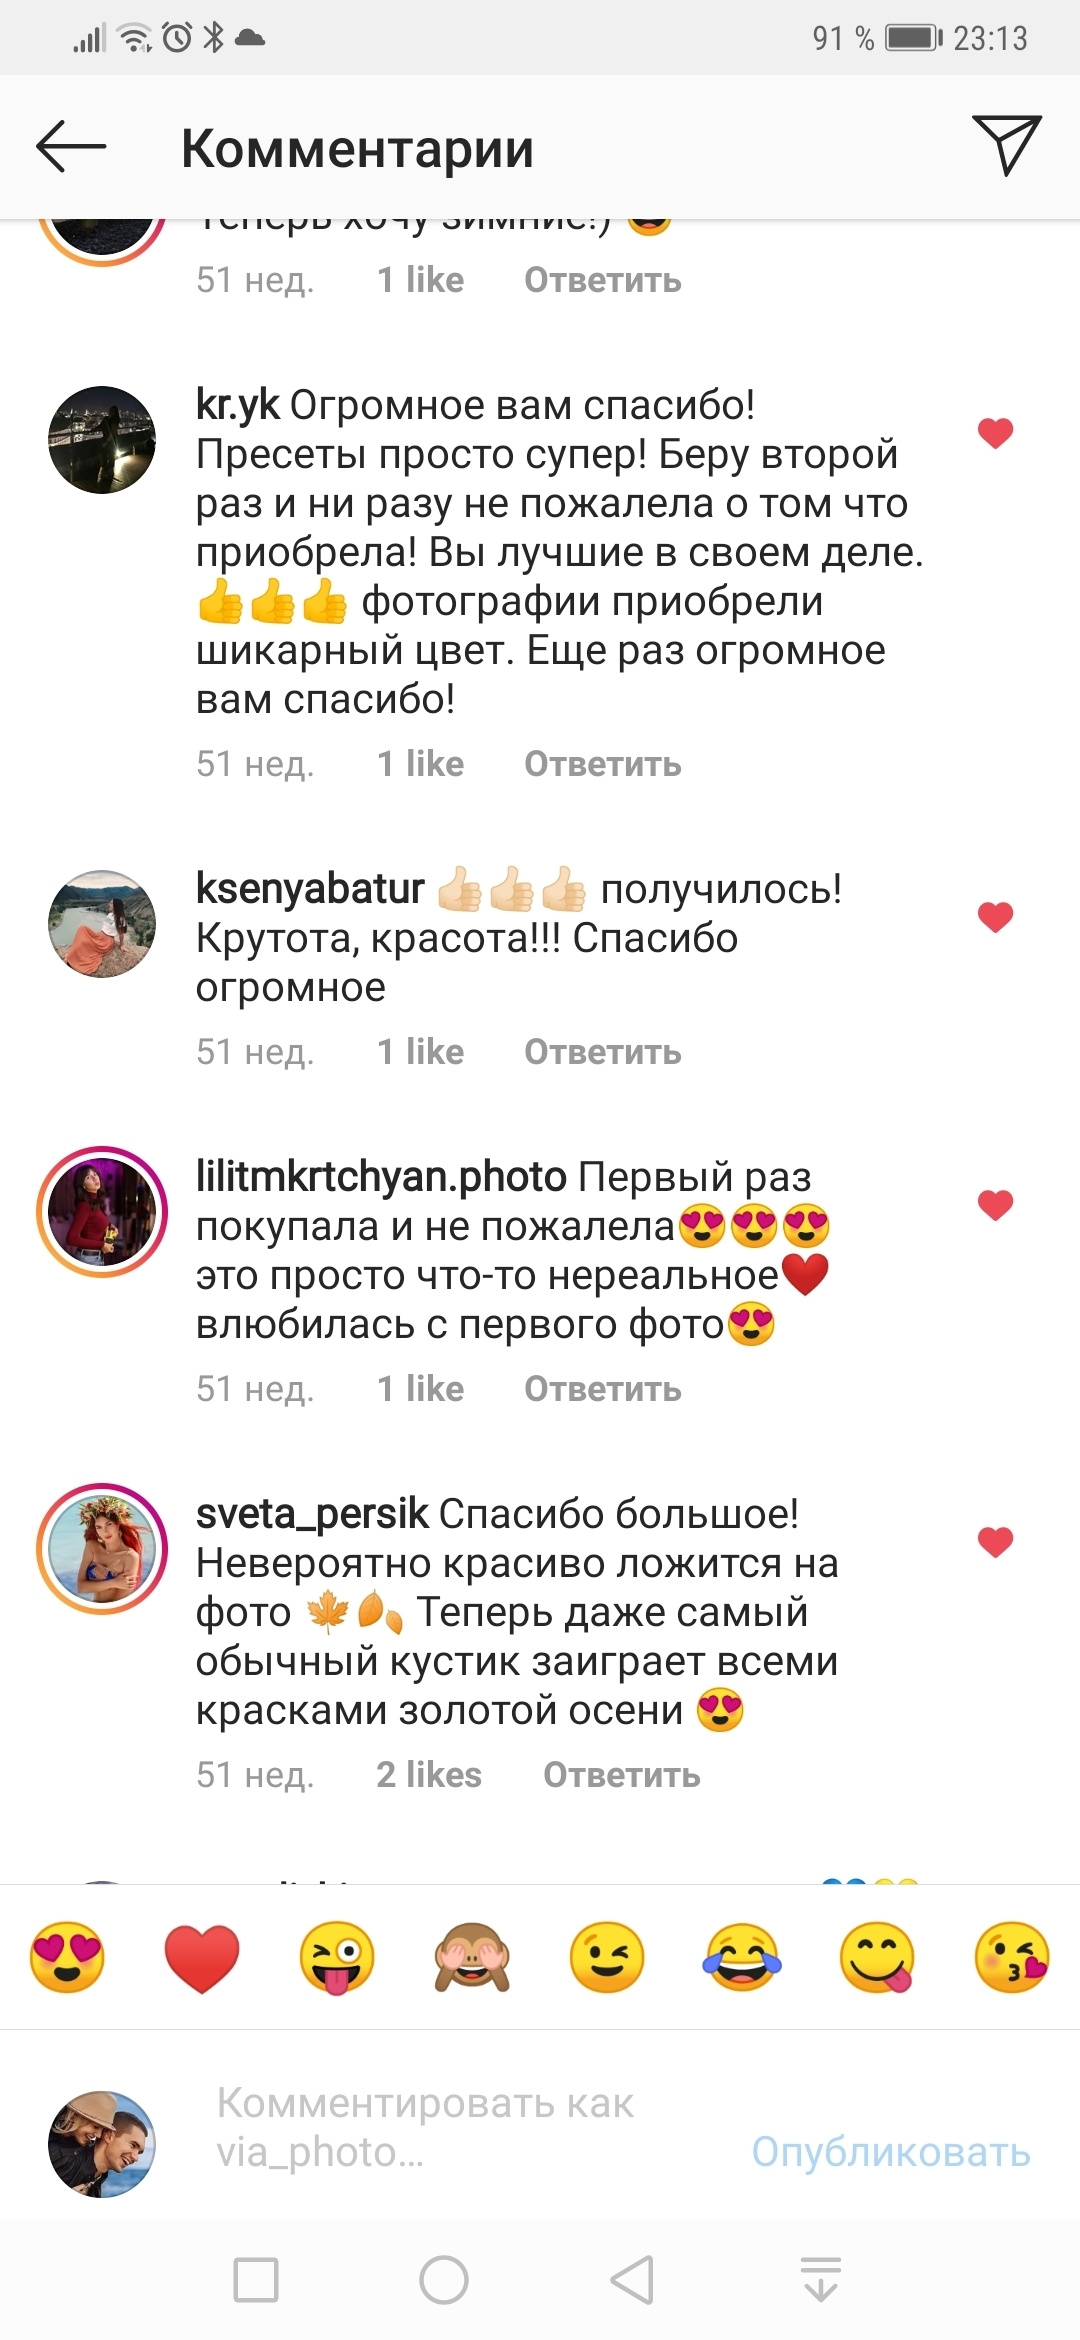Toggle like on ksenyabatur comment
This screenshot has height=2340, width=1080.
click(x=995, y=917)
